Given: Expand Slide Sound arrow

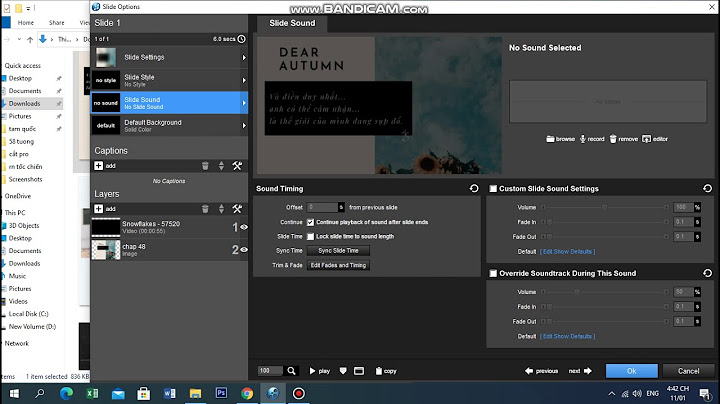Looking at the screenshot, I should coord(244,103).
